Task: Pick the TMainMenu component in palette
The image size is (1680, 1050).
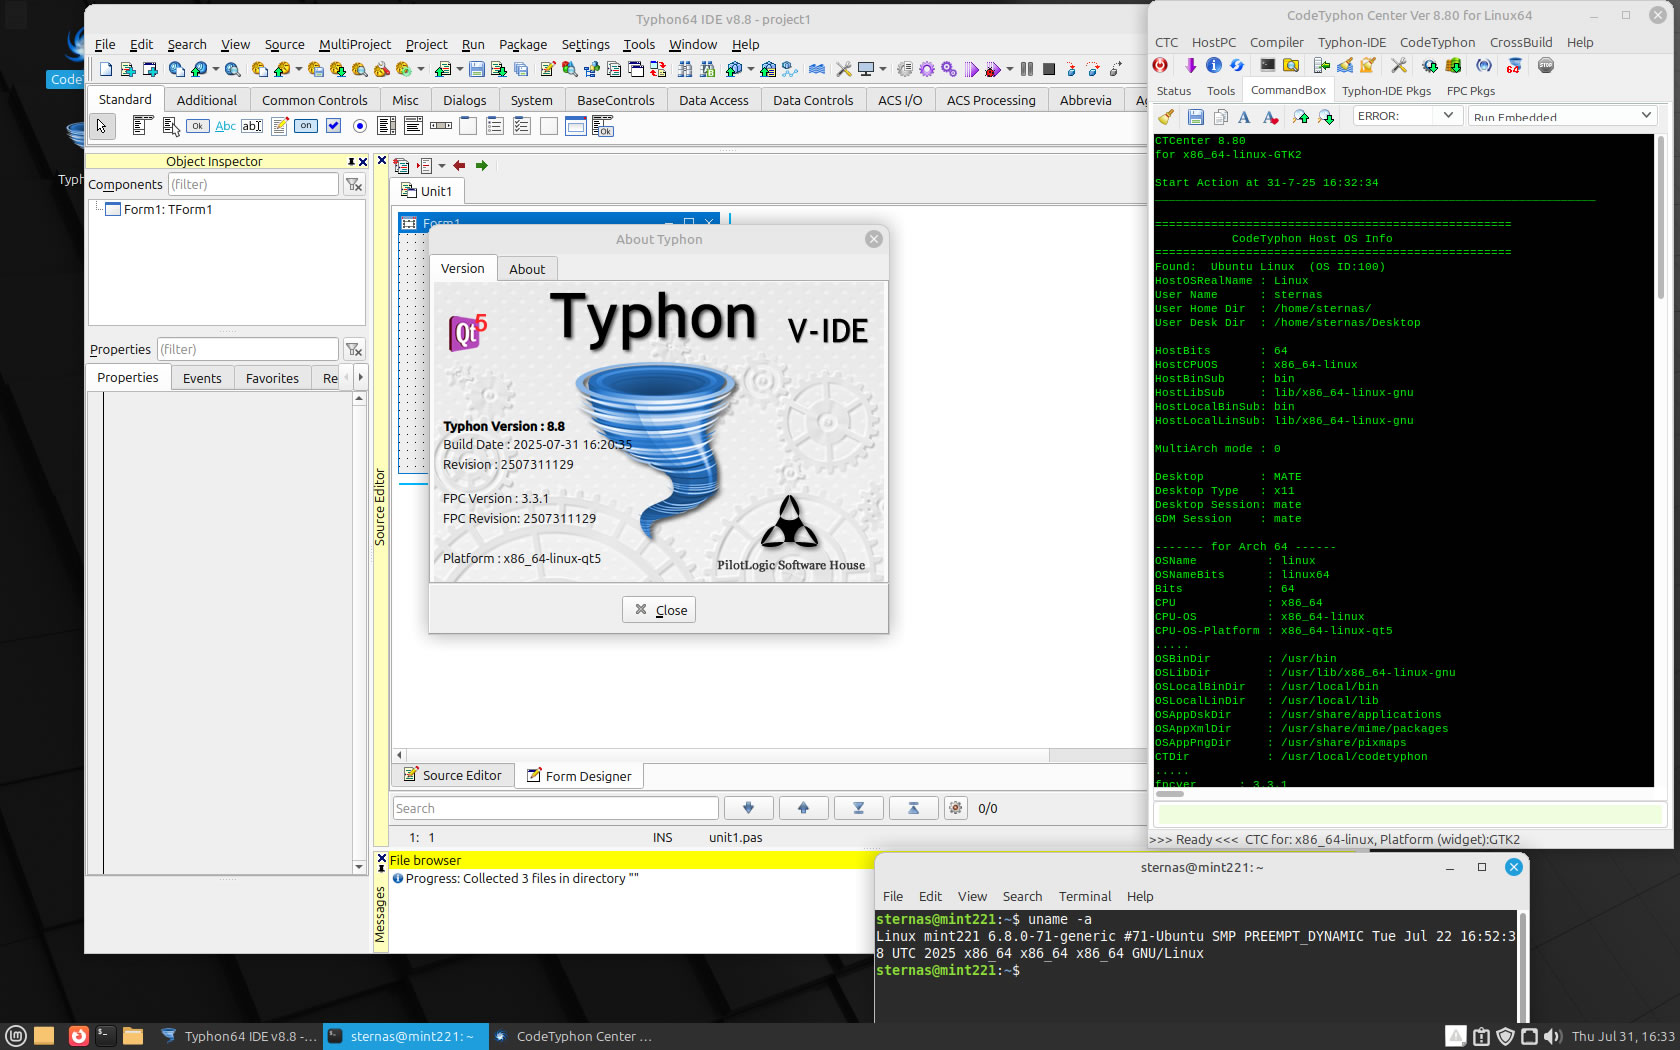Action: pyautogui.click(x=142, y=126)
